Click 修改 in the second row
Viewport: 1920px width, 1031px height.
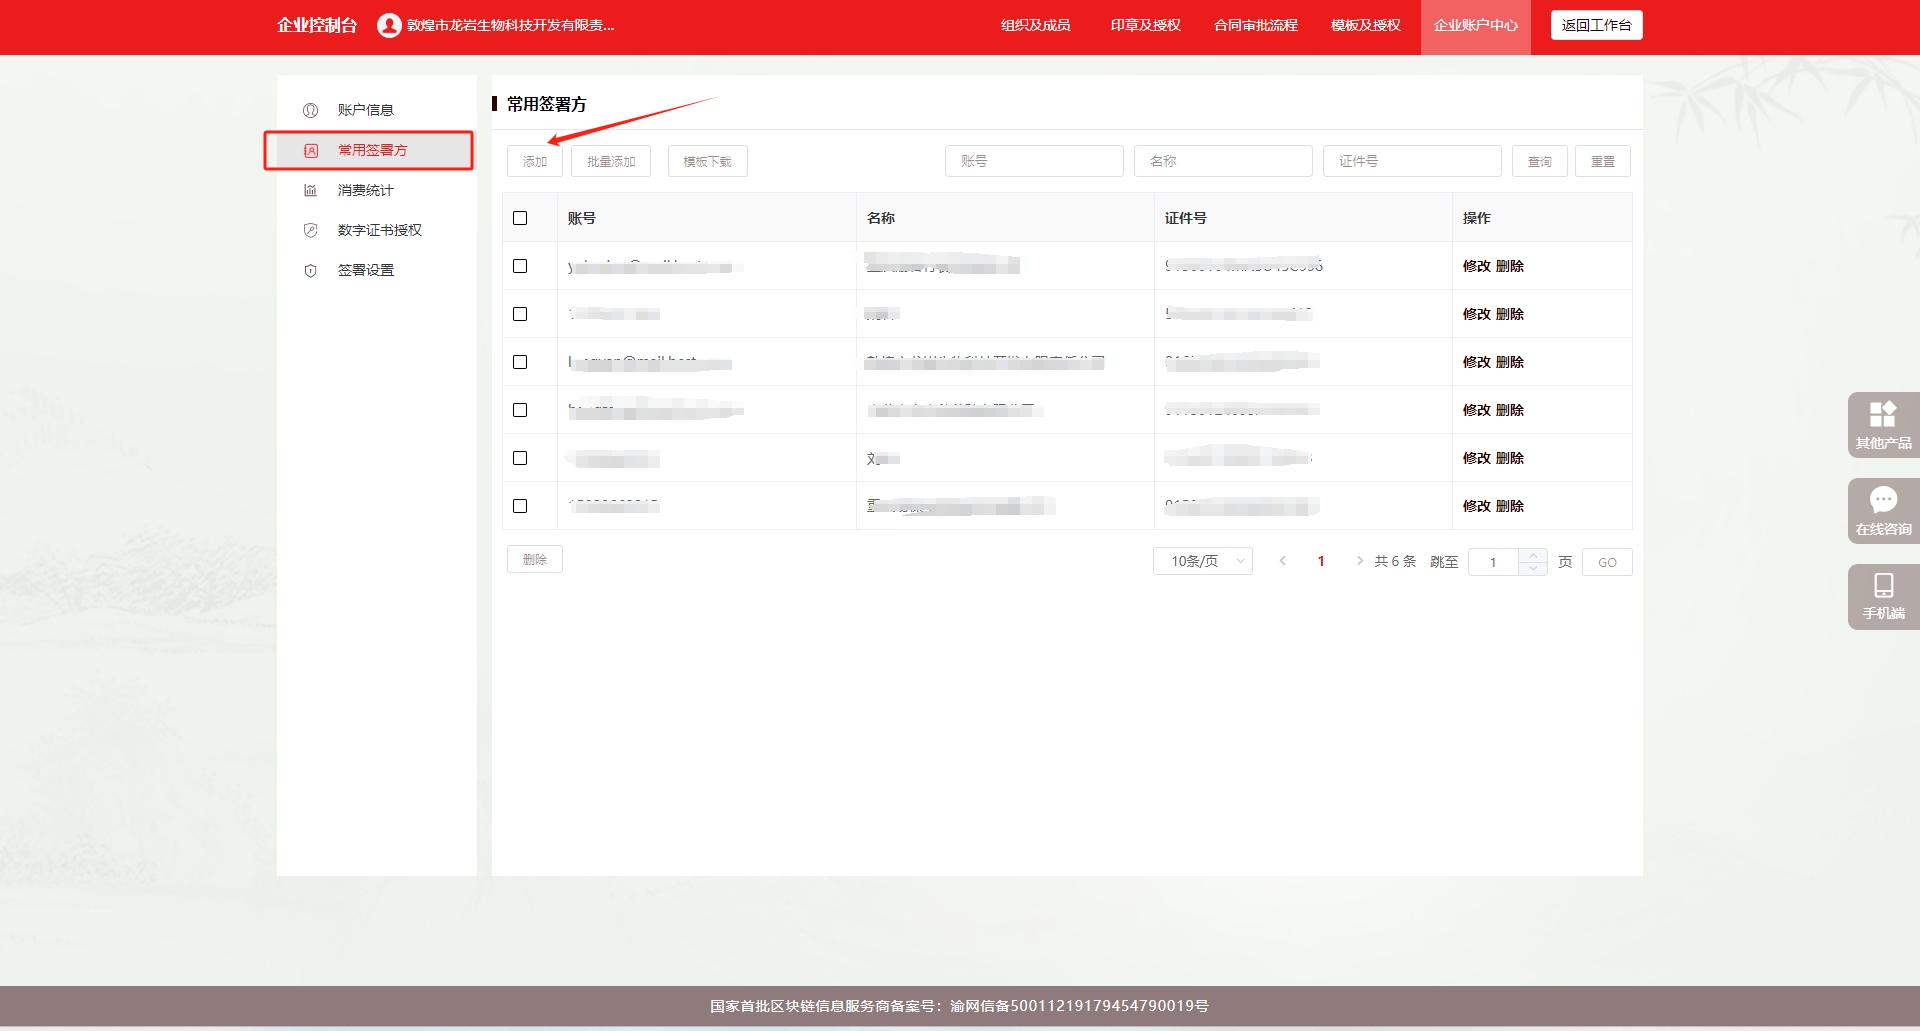click(1476, 314)
